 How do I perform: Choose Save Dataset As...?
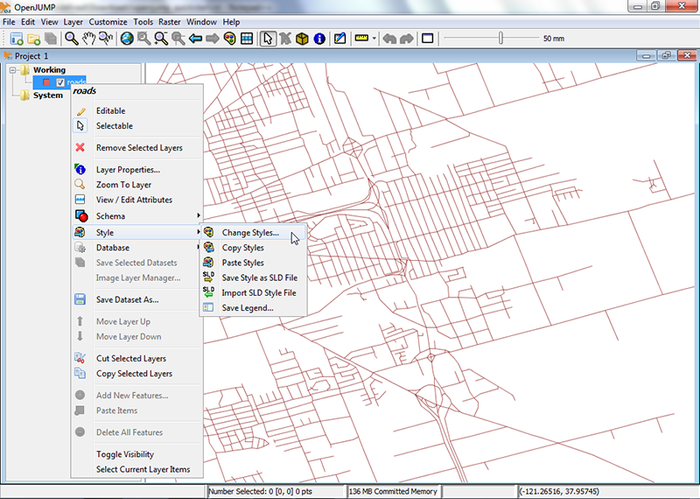[x=137, y=299]
